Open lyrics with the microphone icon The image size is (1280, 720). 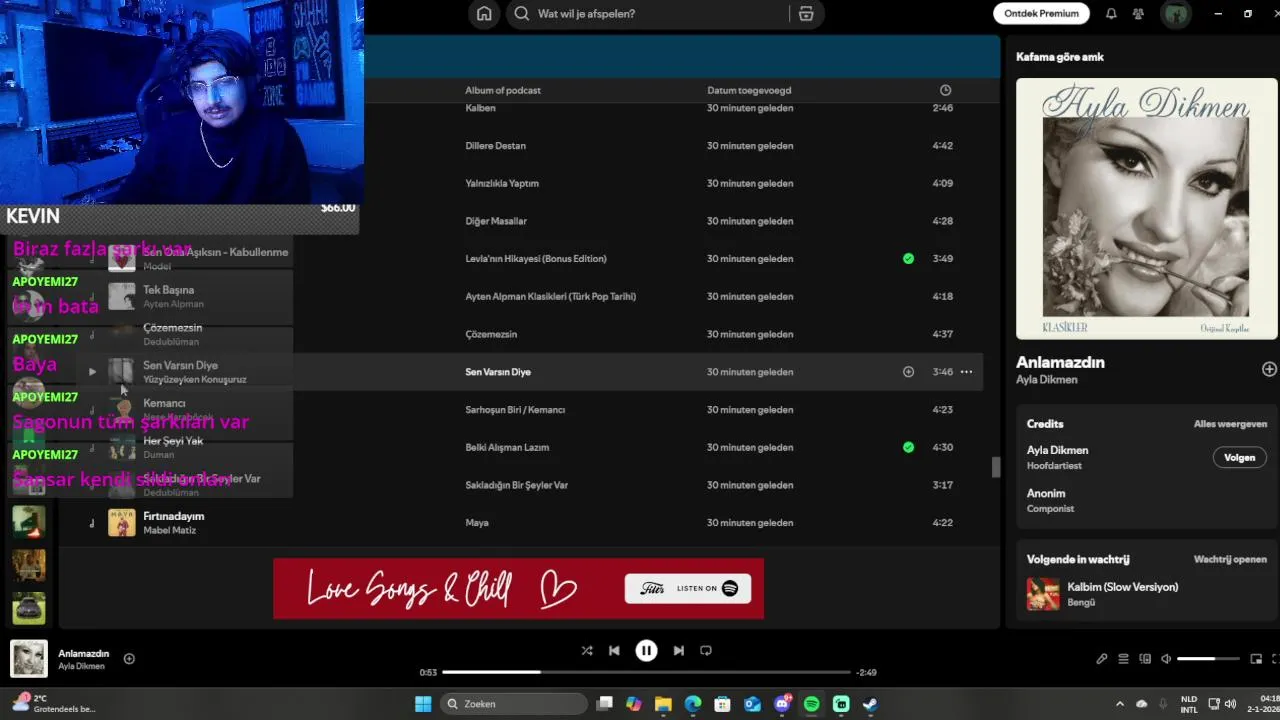point(1101,659)
